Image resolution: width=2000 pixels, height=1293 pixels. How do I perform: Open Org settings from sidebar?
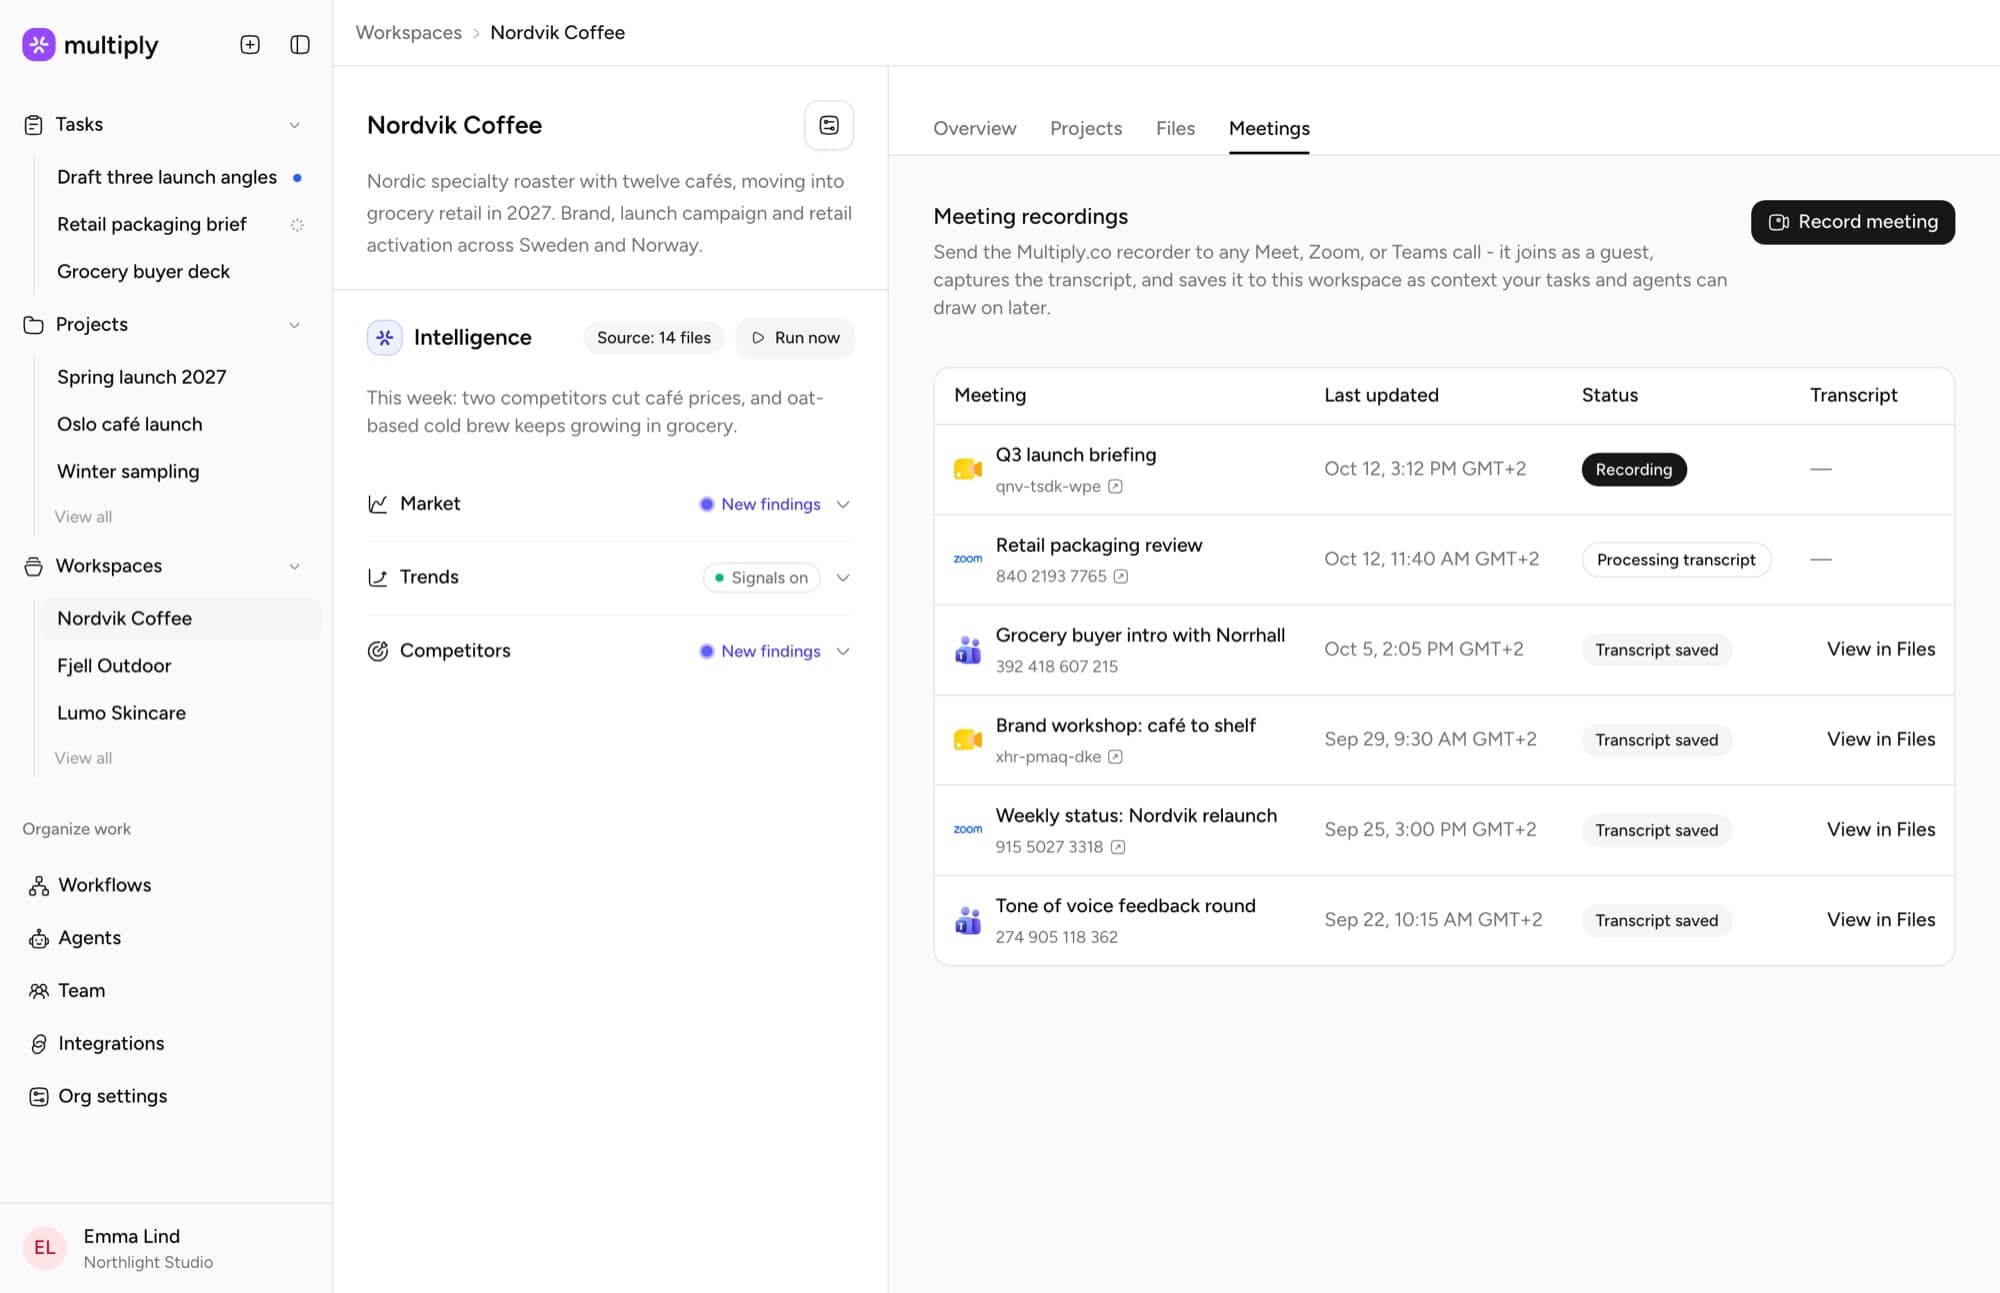coord(97,1096)
